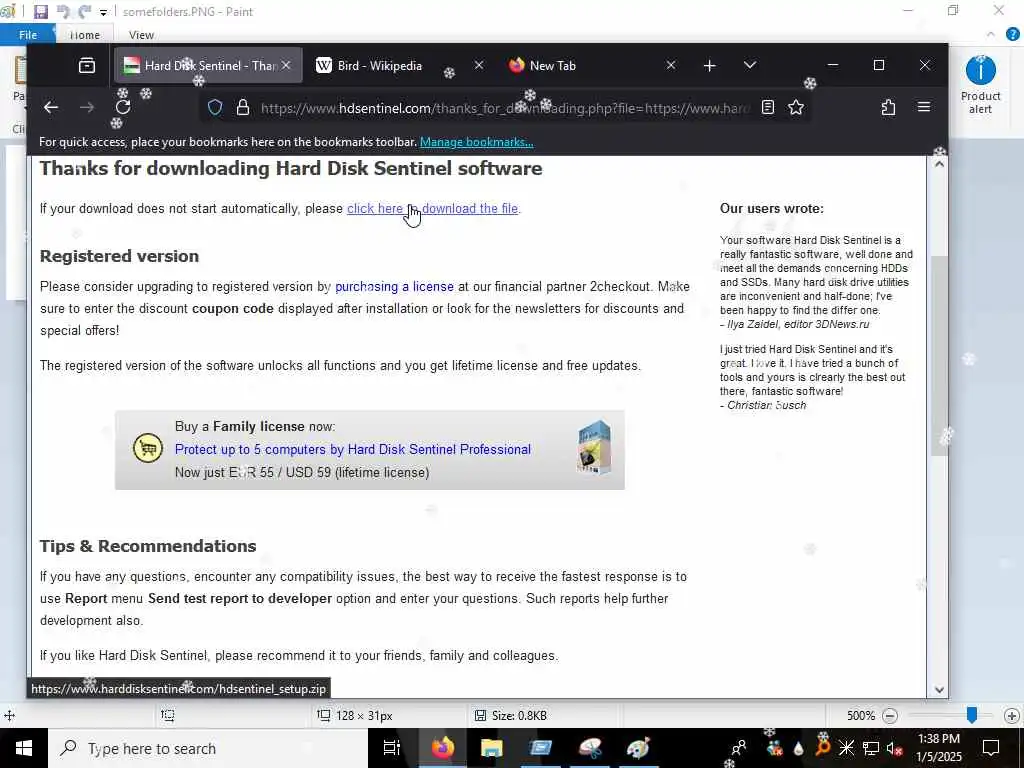This screenshot has height=768, width=1024.
Task: Open the Firefox hamburger application menu
Action: [923, 107]
